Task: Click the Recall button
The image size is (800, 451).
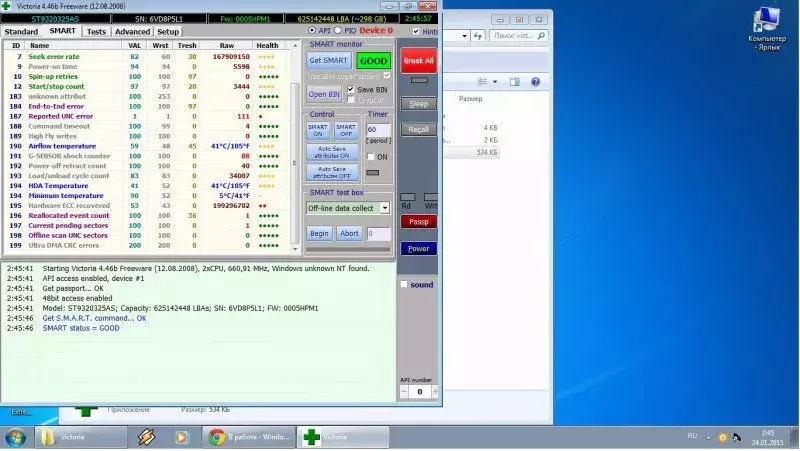Action: [x=418, y=130]
